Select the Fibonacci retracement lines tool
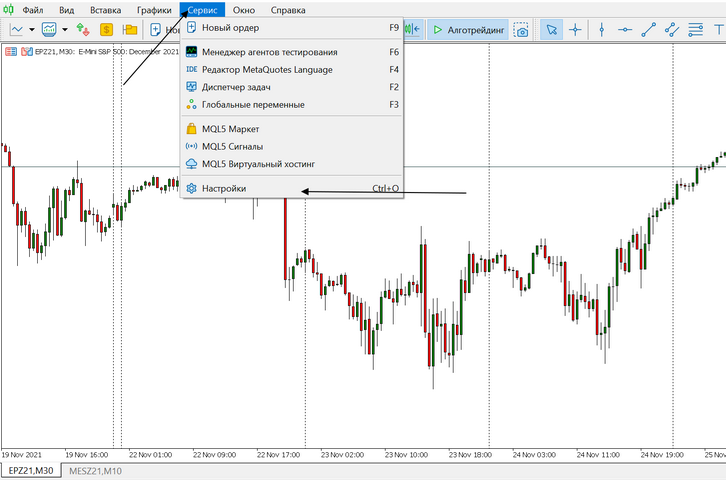 point(695,30)
